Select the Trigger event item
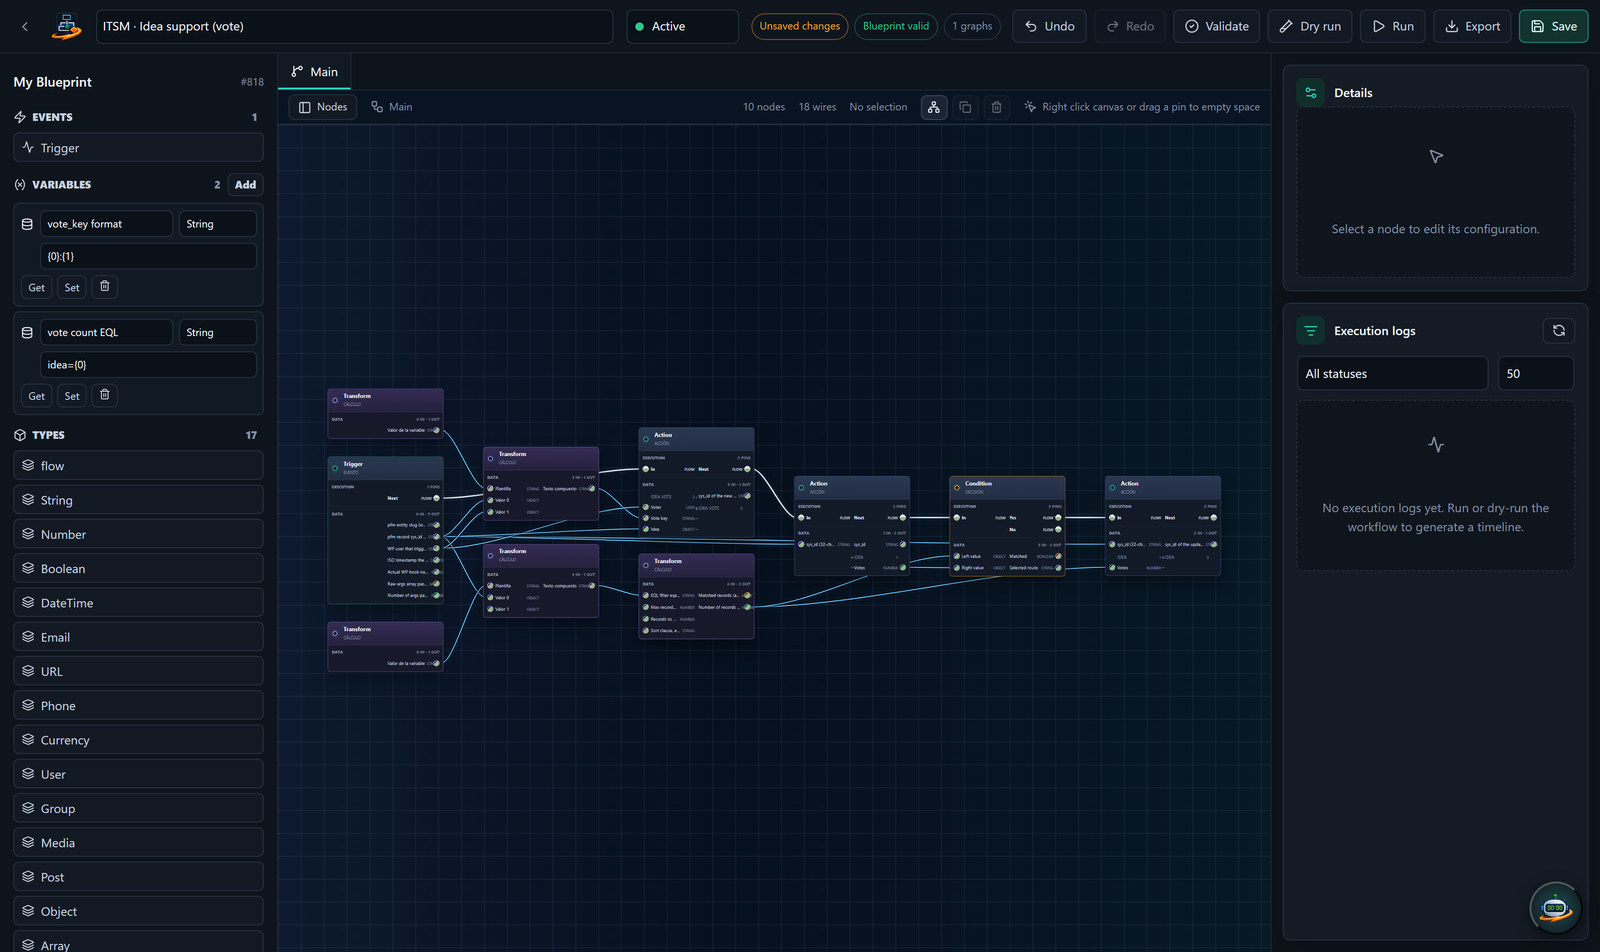This screenshot has height=952, width=1600. coord(138,148)
